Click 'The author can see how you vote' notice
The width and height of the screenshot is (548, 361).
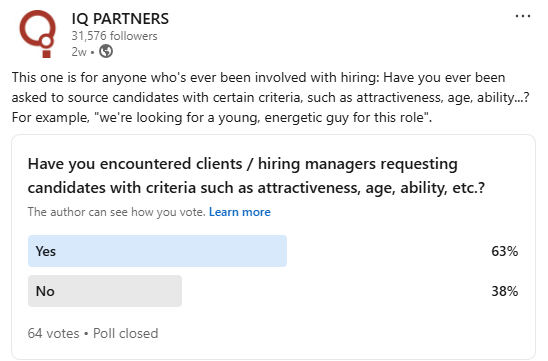click(x=116, y=212)
